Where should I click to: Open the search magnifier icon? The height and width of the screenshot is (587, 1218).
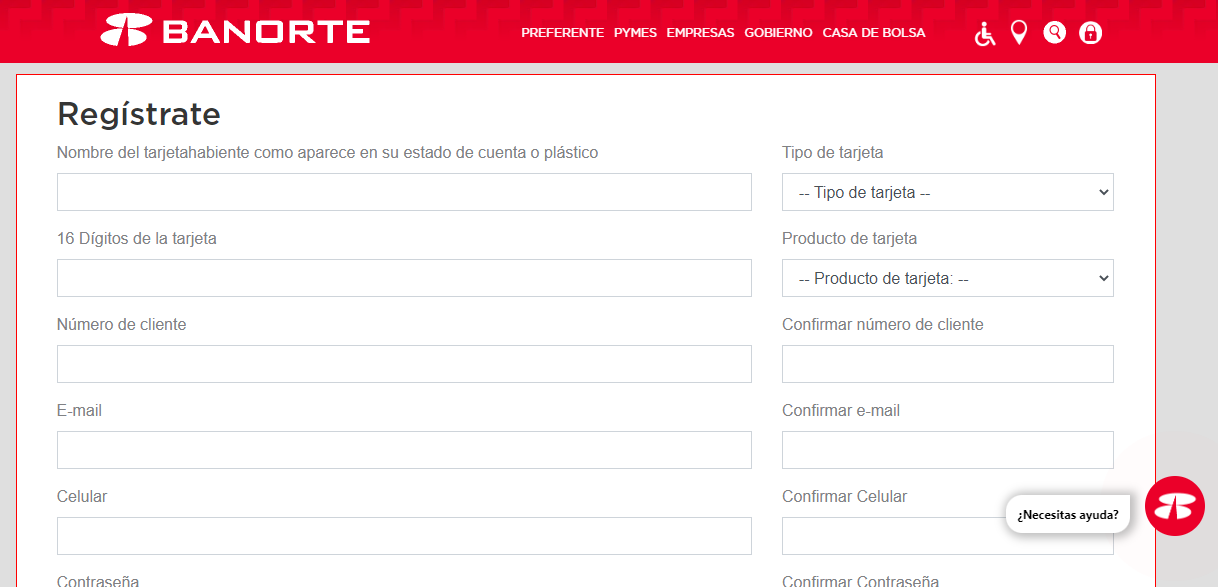tap(1054, 32)
